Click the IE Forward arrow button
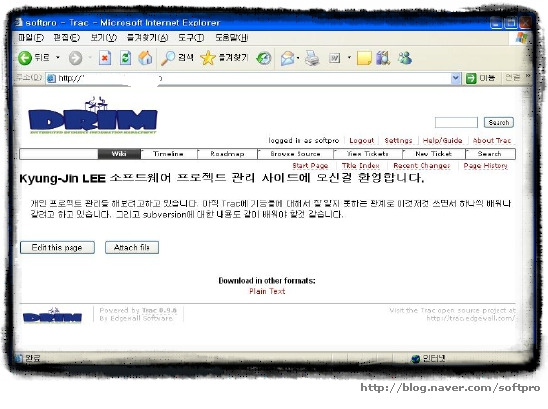Screen dimensions: 548x409 click(x=75, y=58)
